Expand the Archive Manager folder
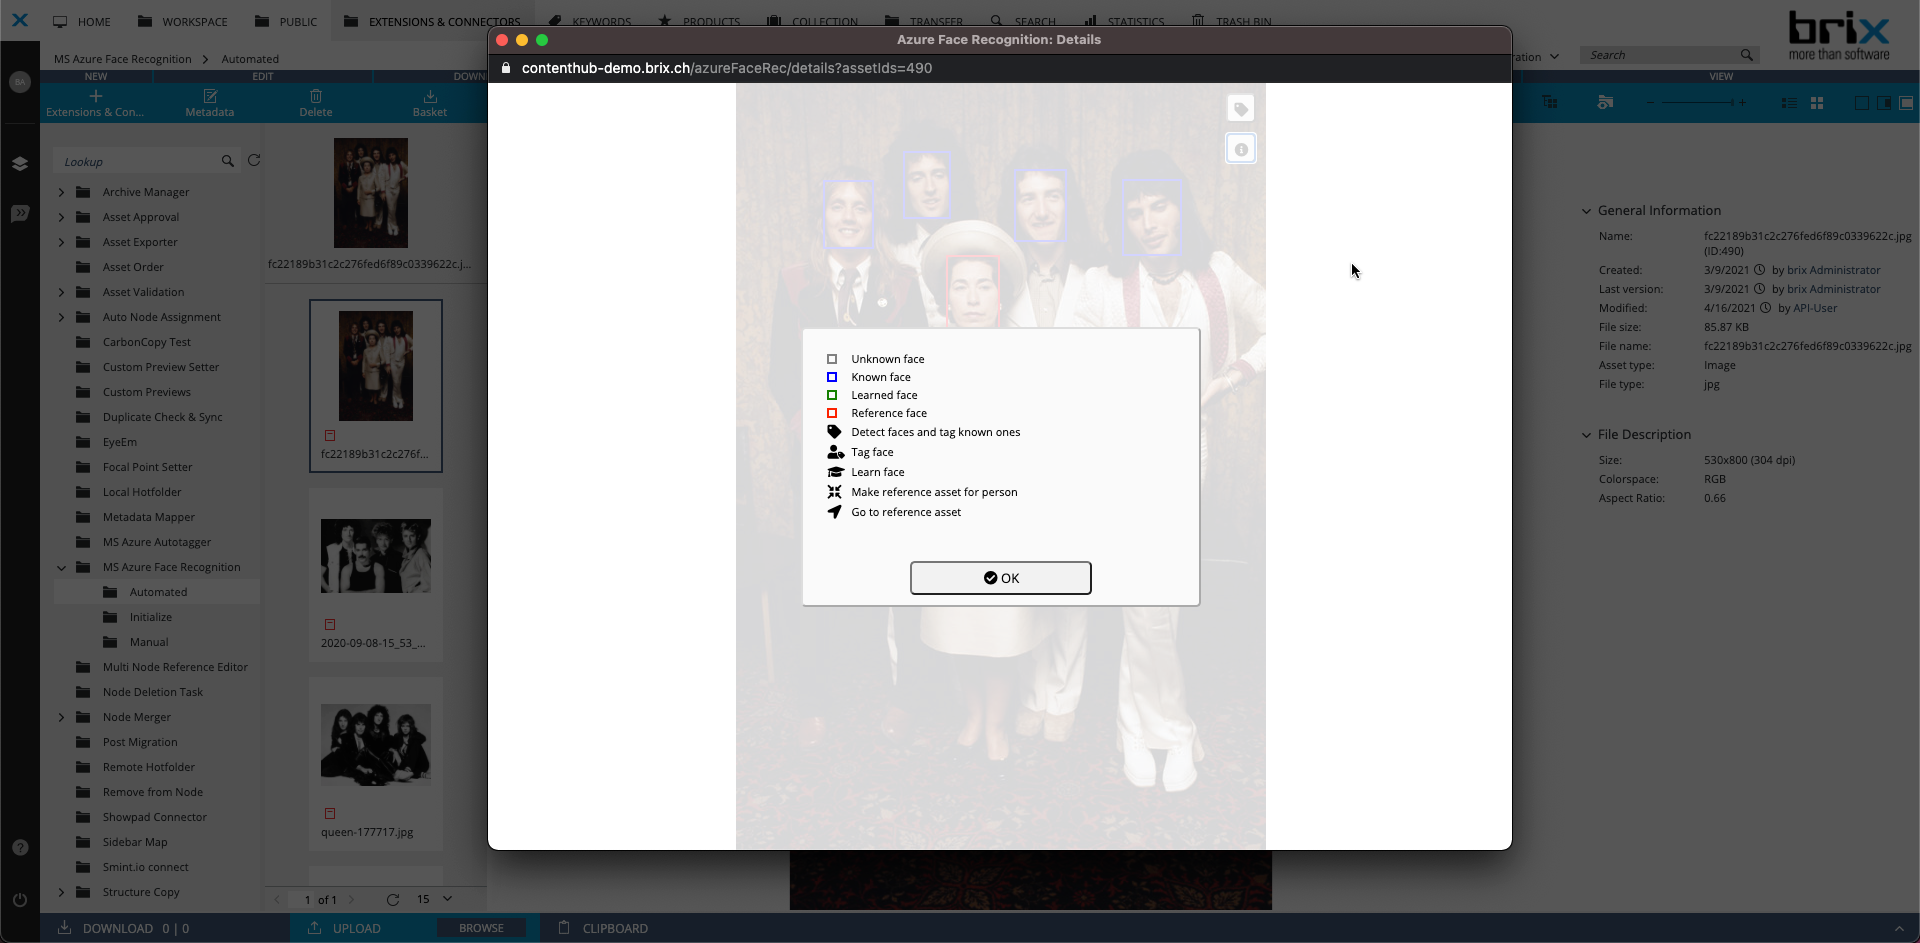The image size is (1920, 943). [x=61, y=192]
